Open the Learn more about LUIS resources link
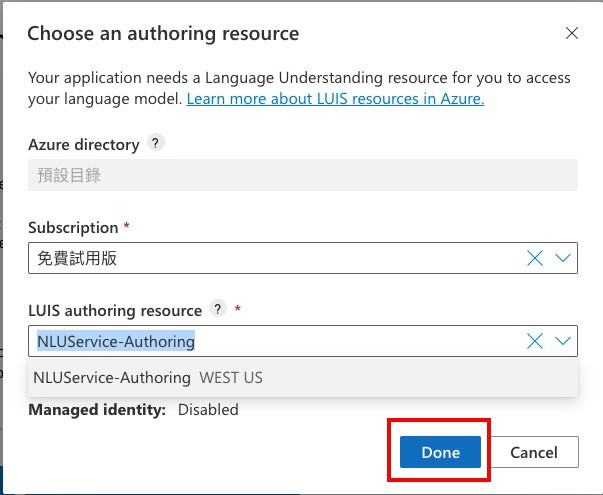 [x=335, y=98]
